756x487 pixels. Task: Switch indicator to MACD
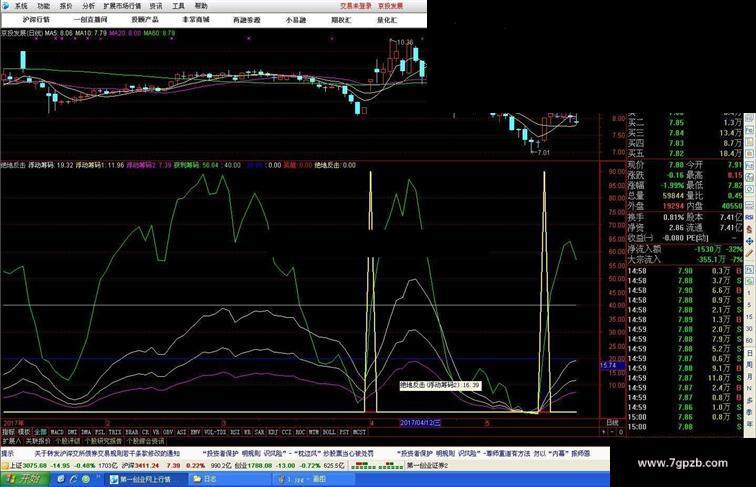57,432
